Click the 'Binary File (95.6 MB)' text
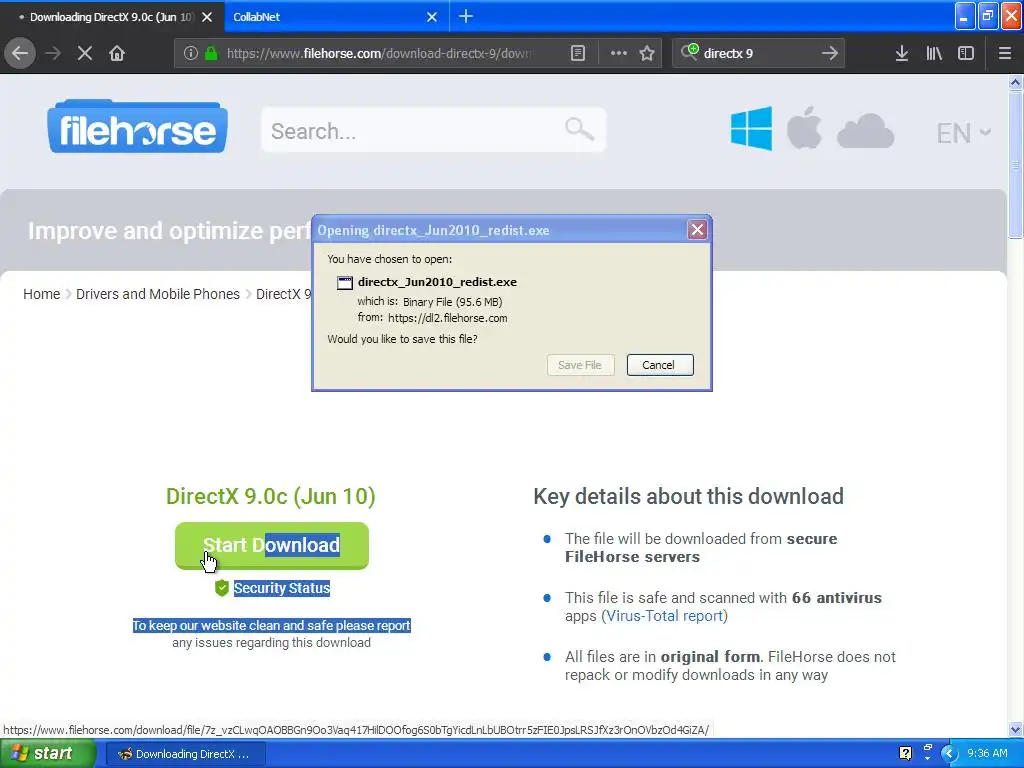Viewport: 1024px width, 768px height. pyautogui.click(x=453, y=302)
